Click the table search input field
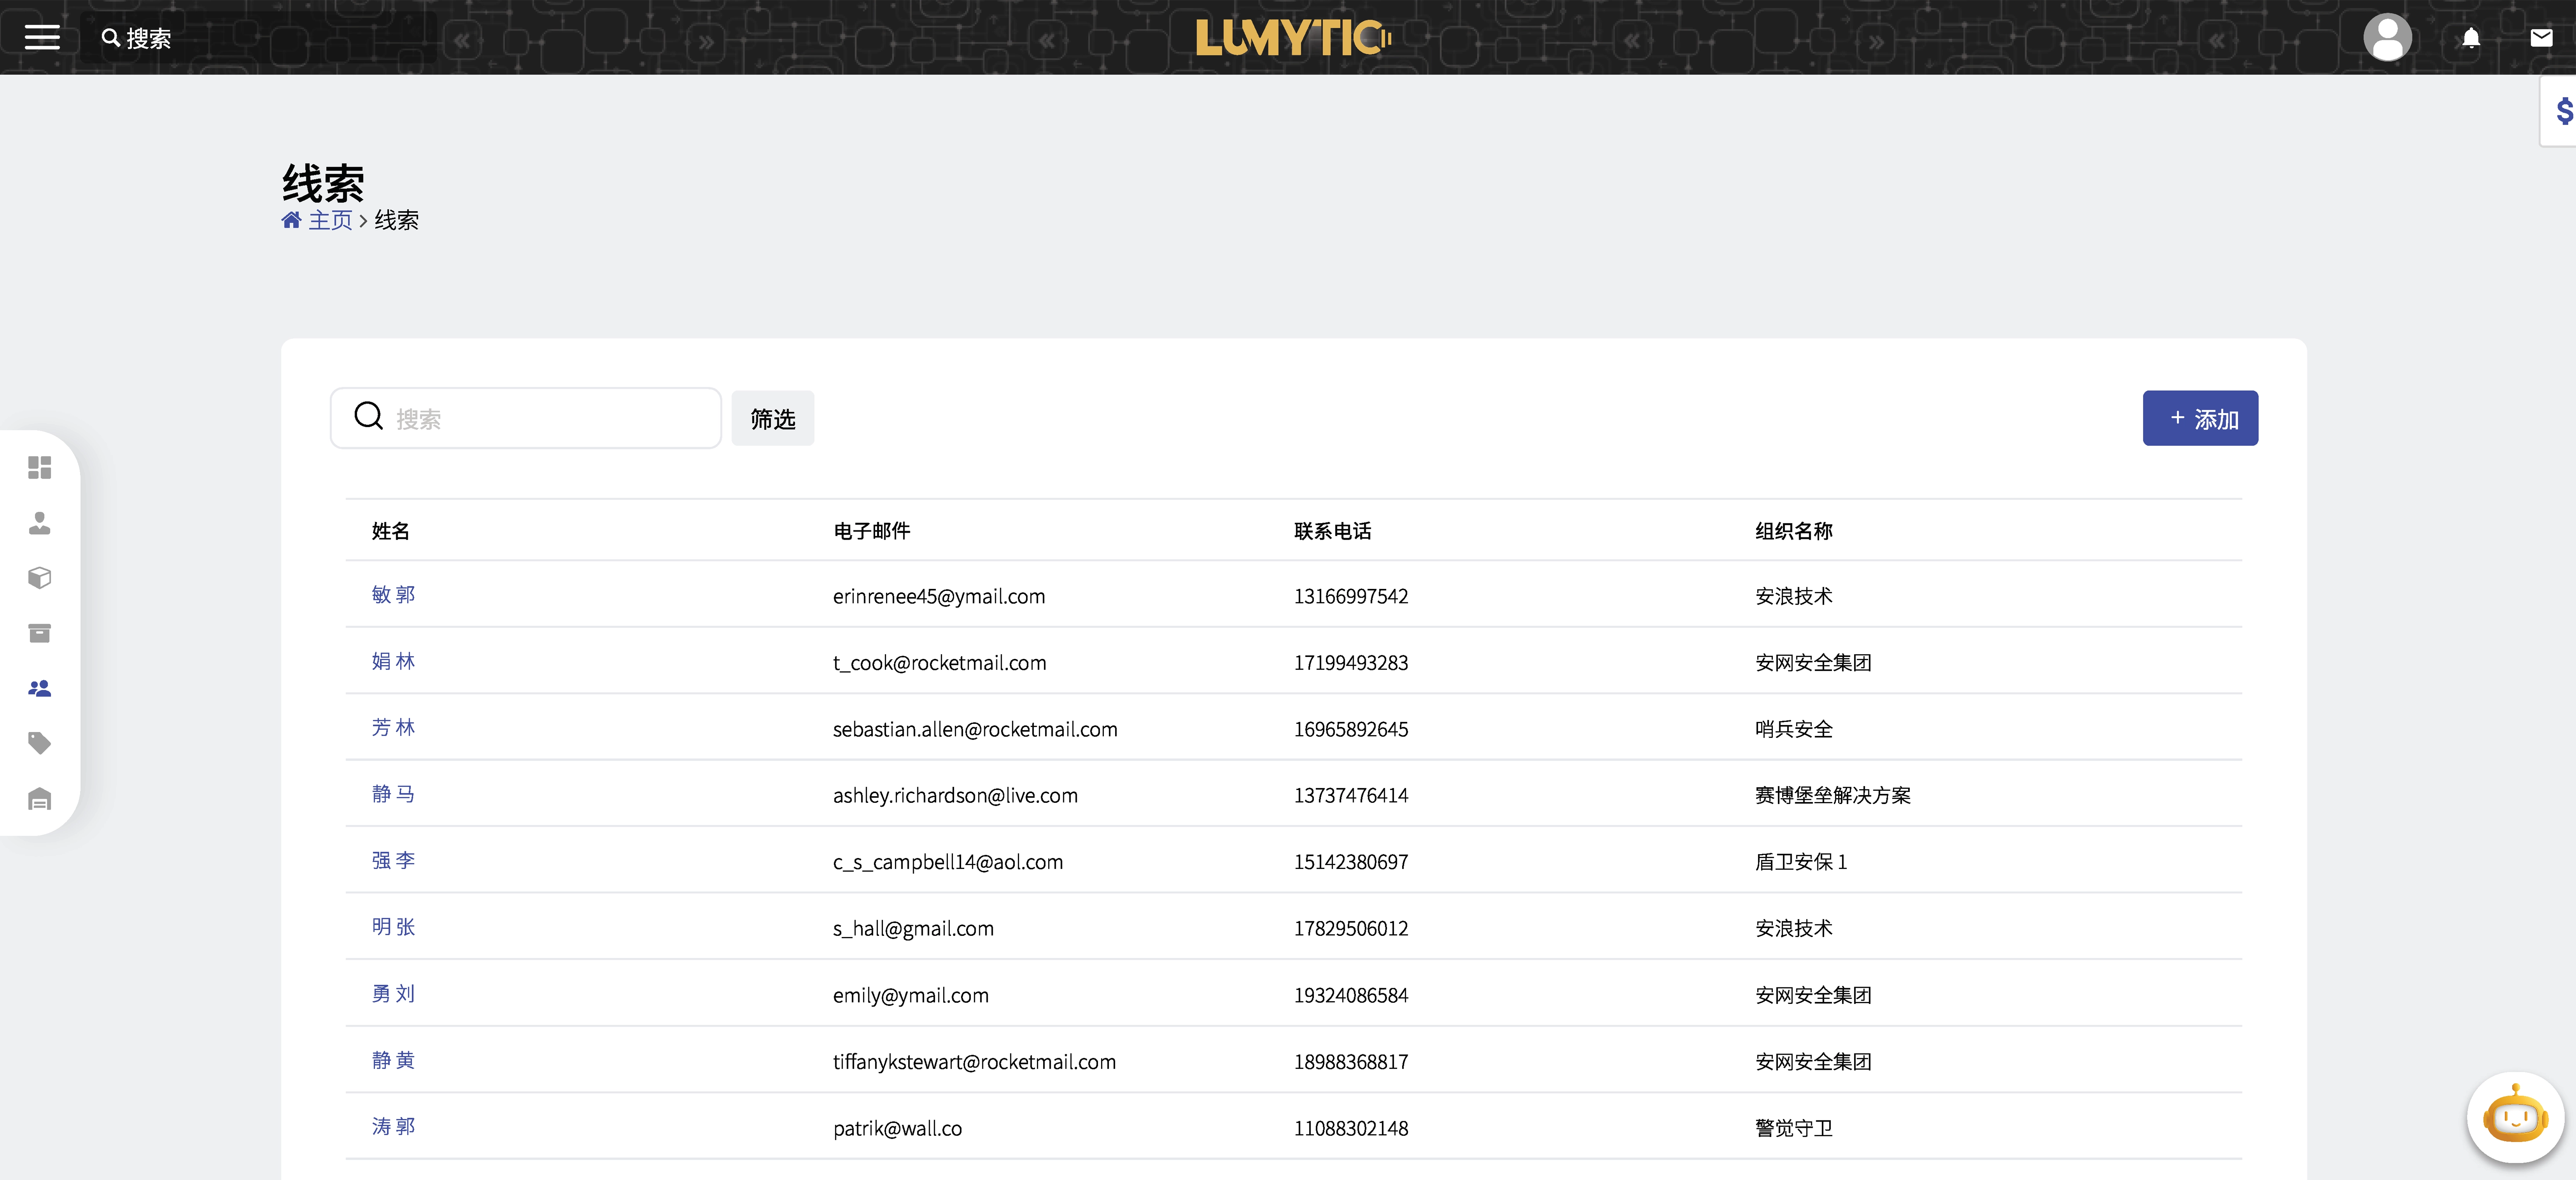Viewport: 2576px width, 1180px height. point(525,418)
